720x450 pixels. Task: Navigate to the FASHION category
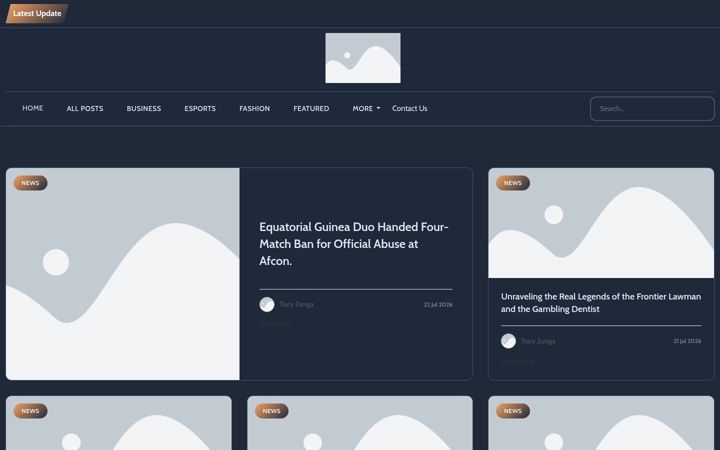coord(254,108)
